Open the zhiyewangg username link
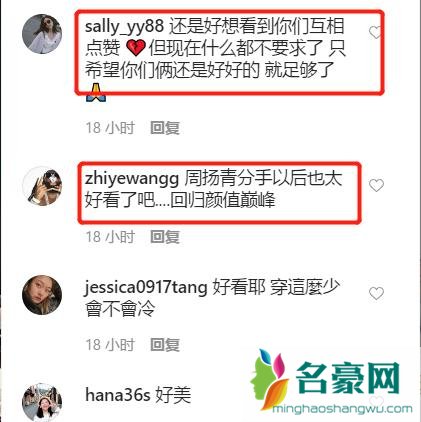This screenshot has height=422, width=421. (x=132, y=180)
